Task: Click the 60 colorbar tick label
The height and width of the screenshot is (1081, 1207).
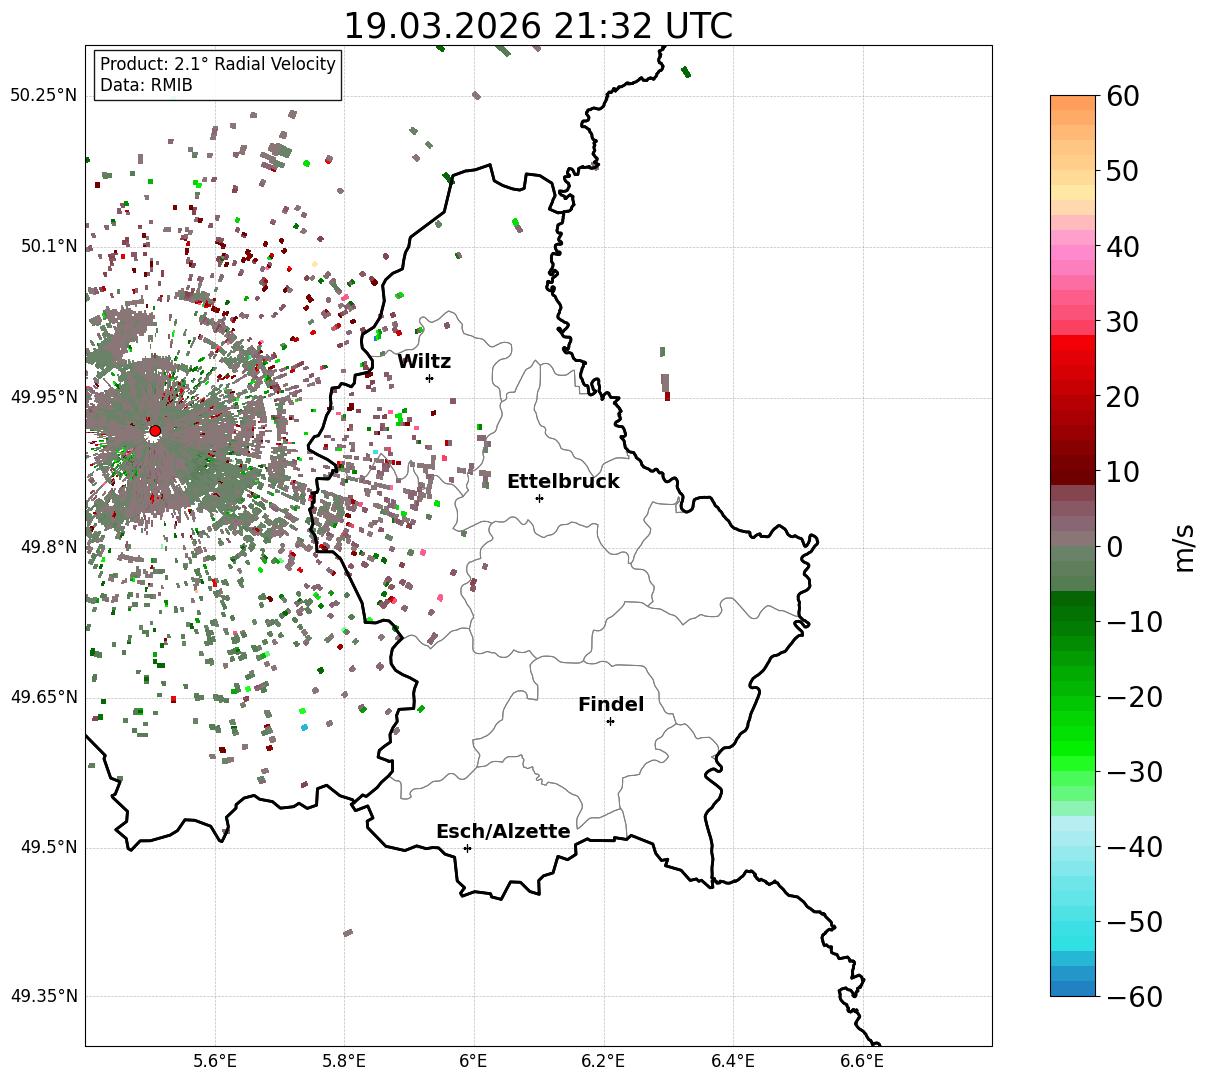Action: [1121, 97]
